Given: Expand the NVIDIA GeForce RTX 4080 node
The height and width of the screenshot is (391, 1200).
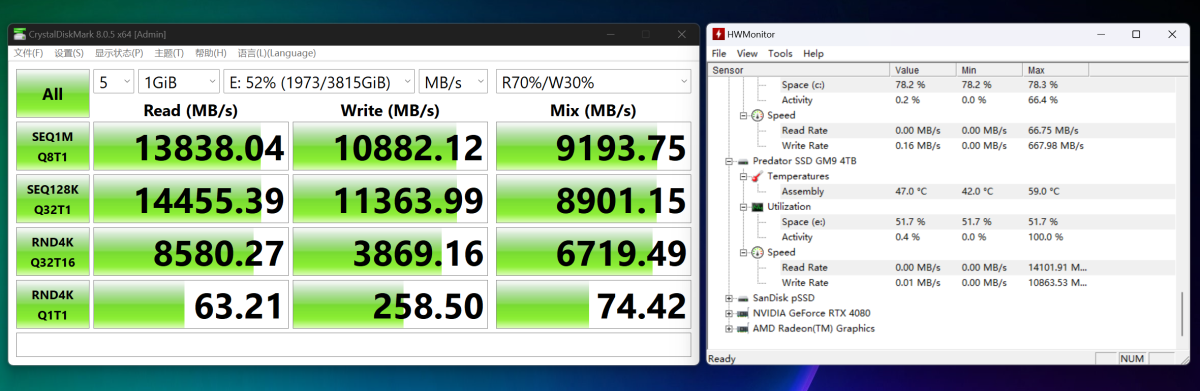Looking at the screenshot, I should click(x=729, y=313).
